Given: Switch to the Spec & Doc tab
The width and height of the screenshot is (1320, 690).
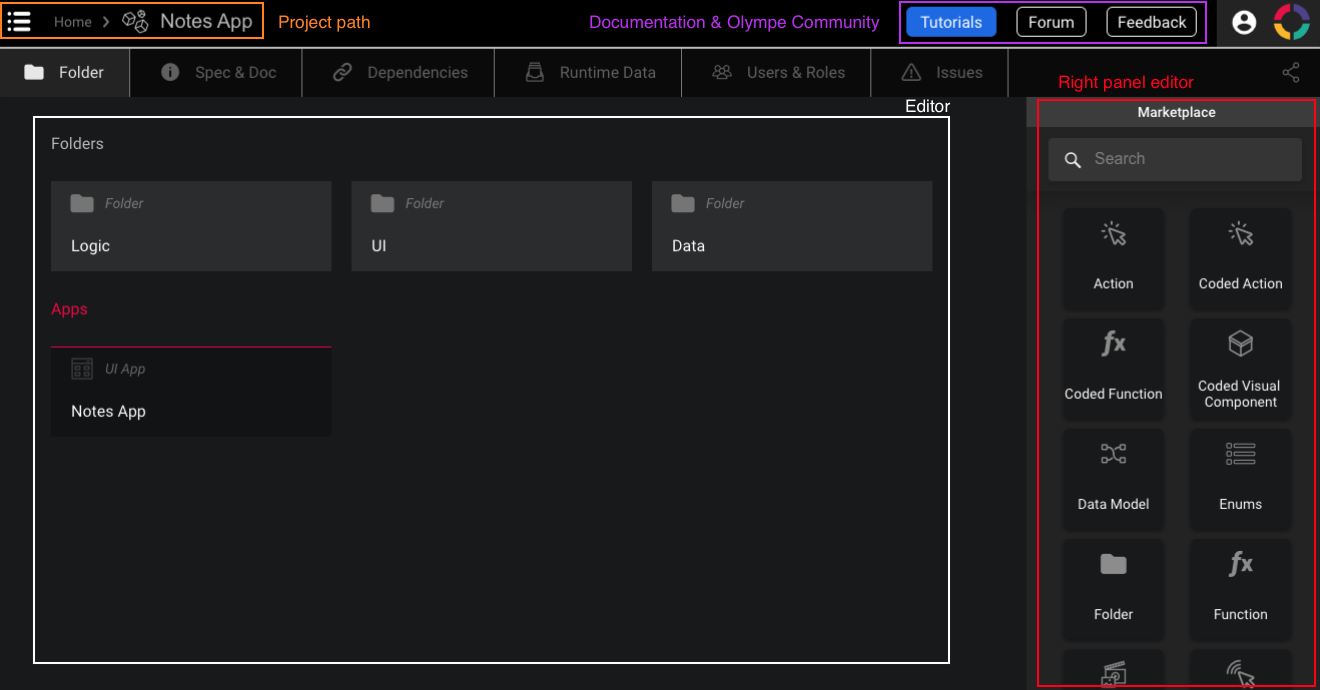Looking at the screenshot, I should 217,73.
